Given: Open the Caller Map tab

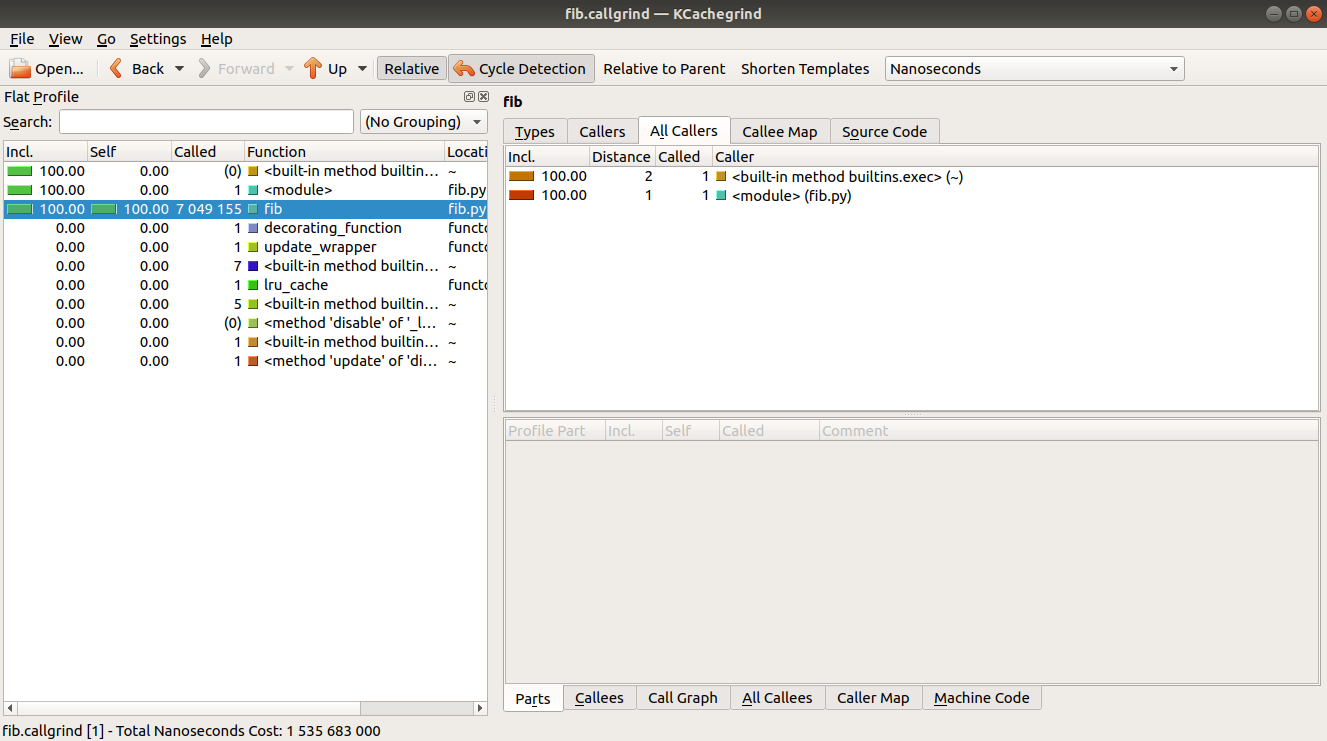Looking at the screenshot, I should (873, 698).
